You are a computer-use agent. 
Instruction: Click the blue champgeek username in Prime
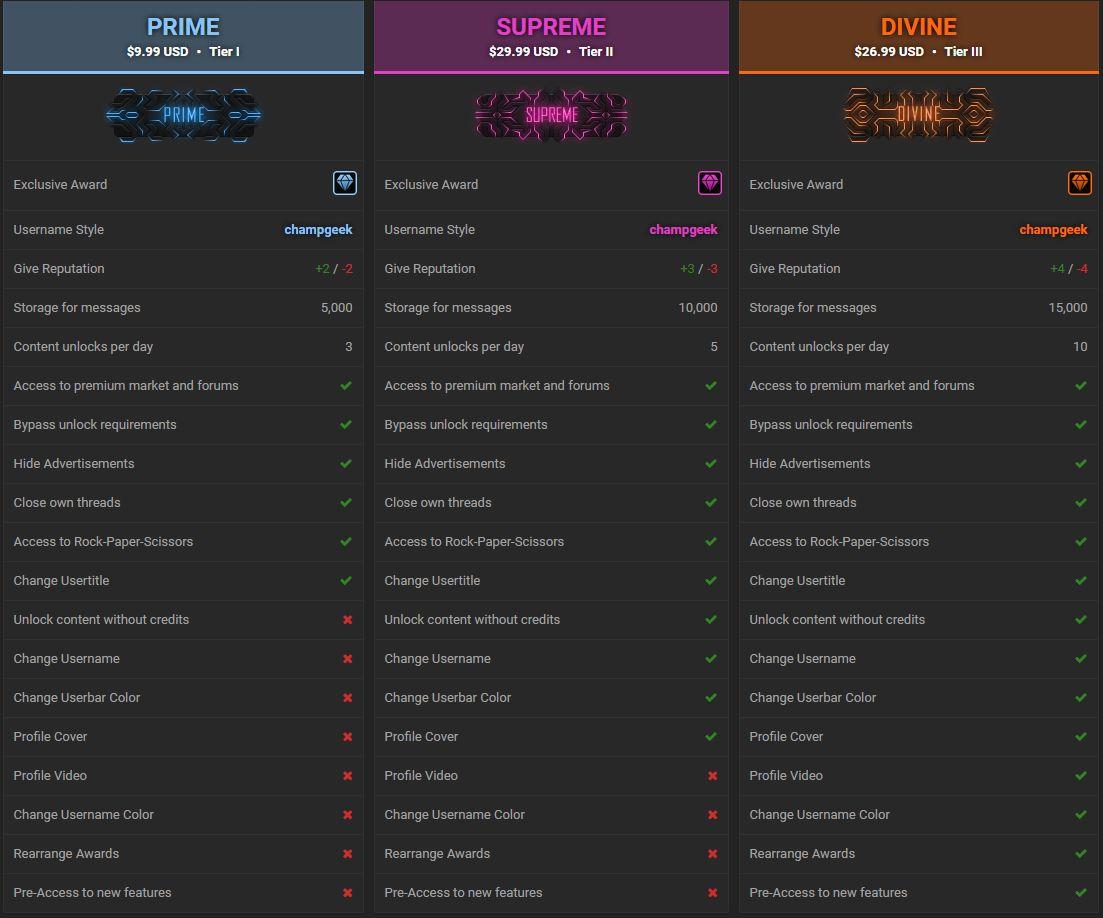click(318, 229)
